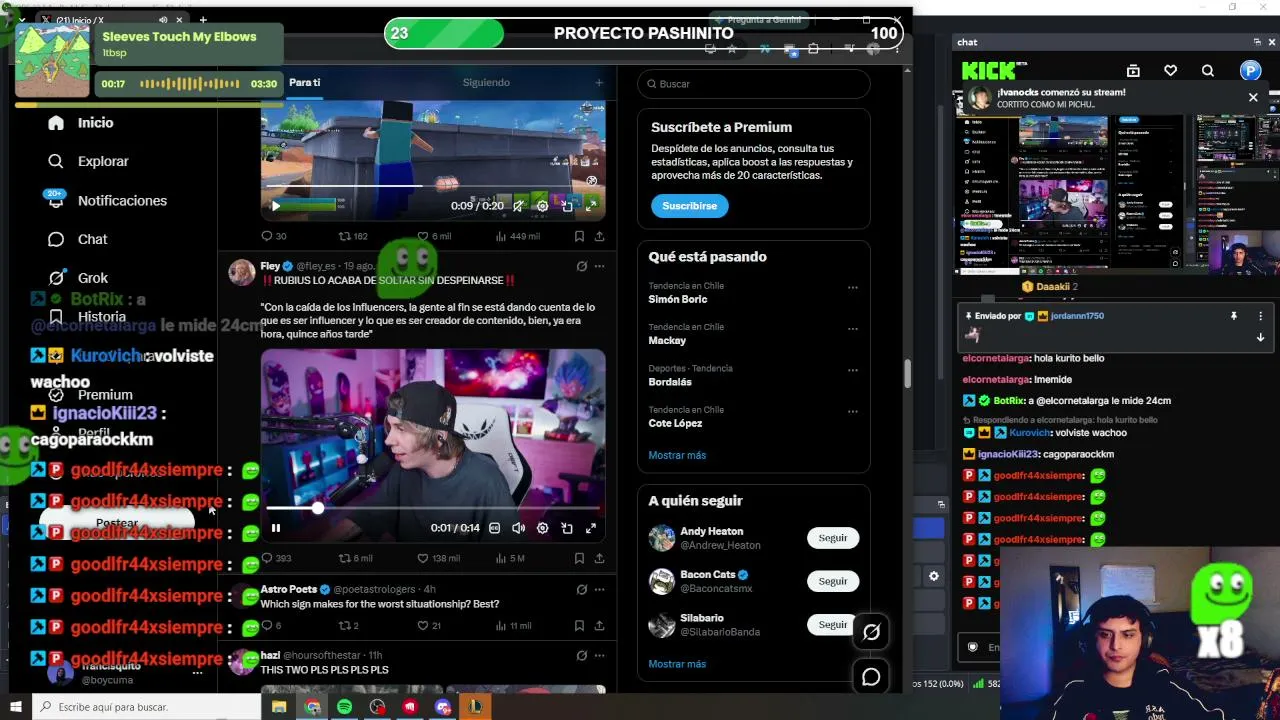Open the pinned message options menu in Kick

tap(1260, 316)
